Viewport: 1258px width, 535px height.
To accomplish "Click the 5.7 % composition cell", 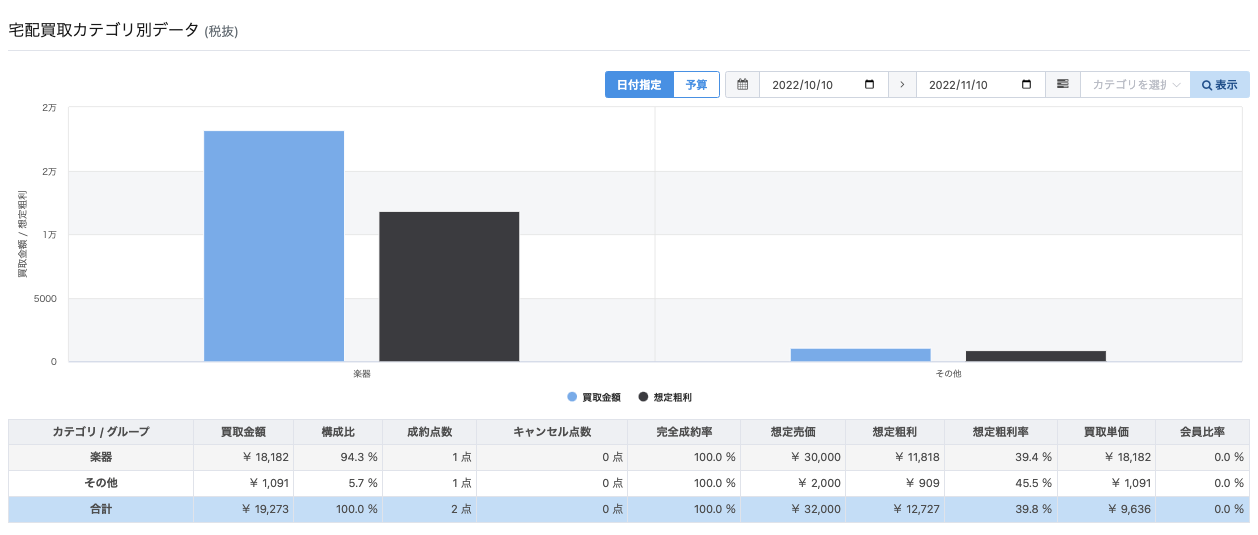I will click(338, 483).
